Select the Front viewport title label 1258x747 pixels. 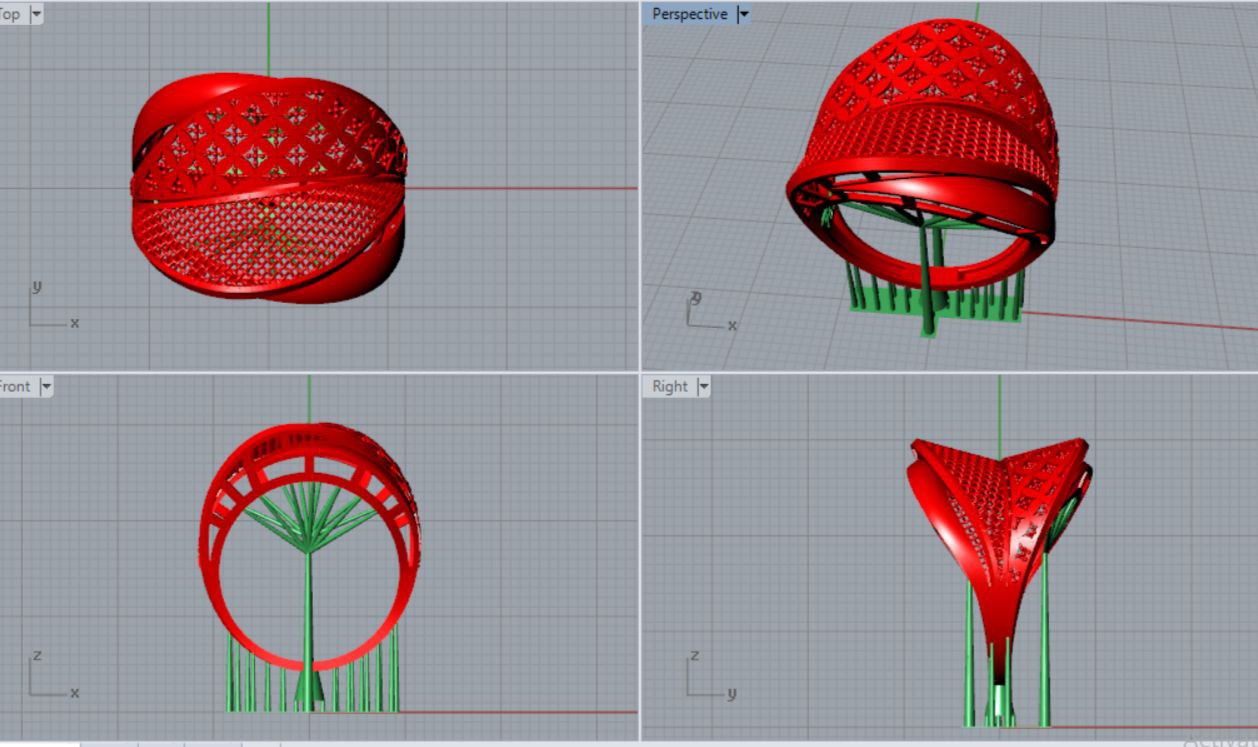[x=14, y=386]
